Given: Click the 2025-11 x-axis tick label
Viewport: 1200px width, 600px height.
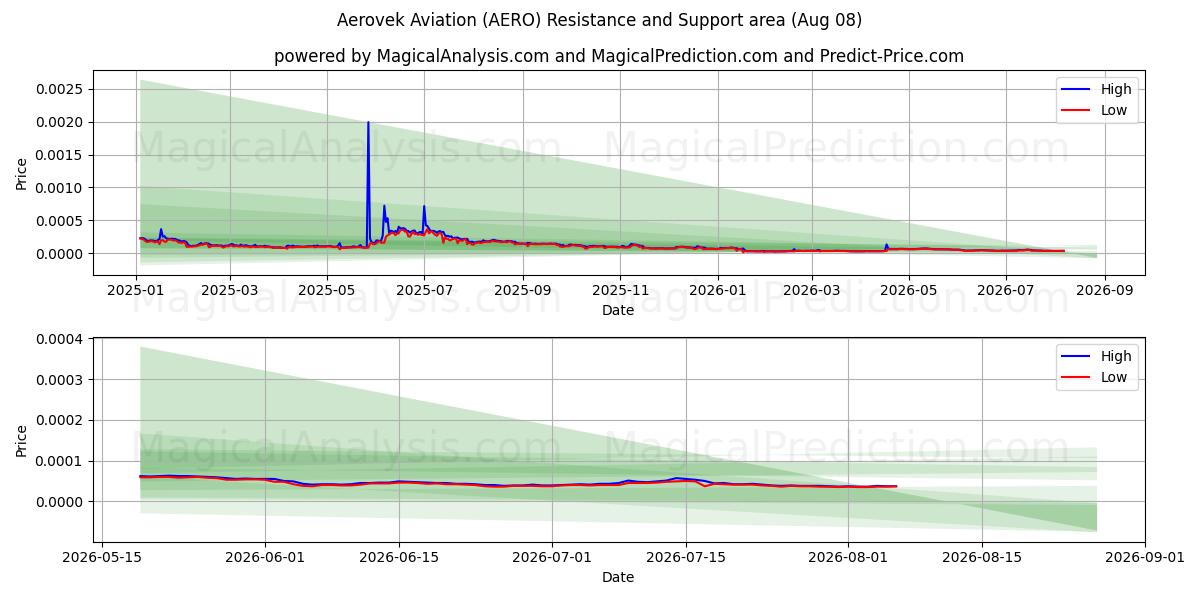Looking at the screenshot, I should [x=620, y=291].
